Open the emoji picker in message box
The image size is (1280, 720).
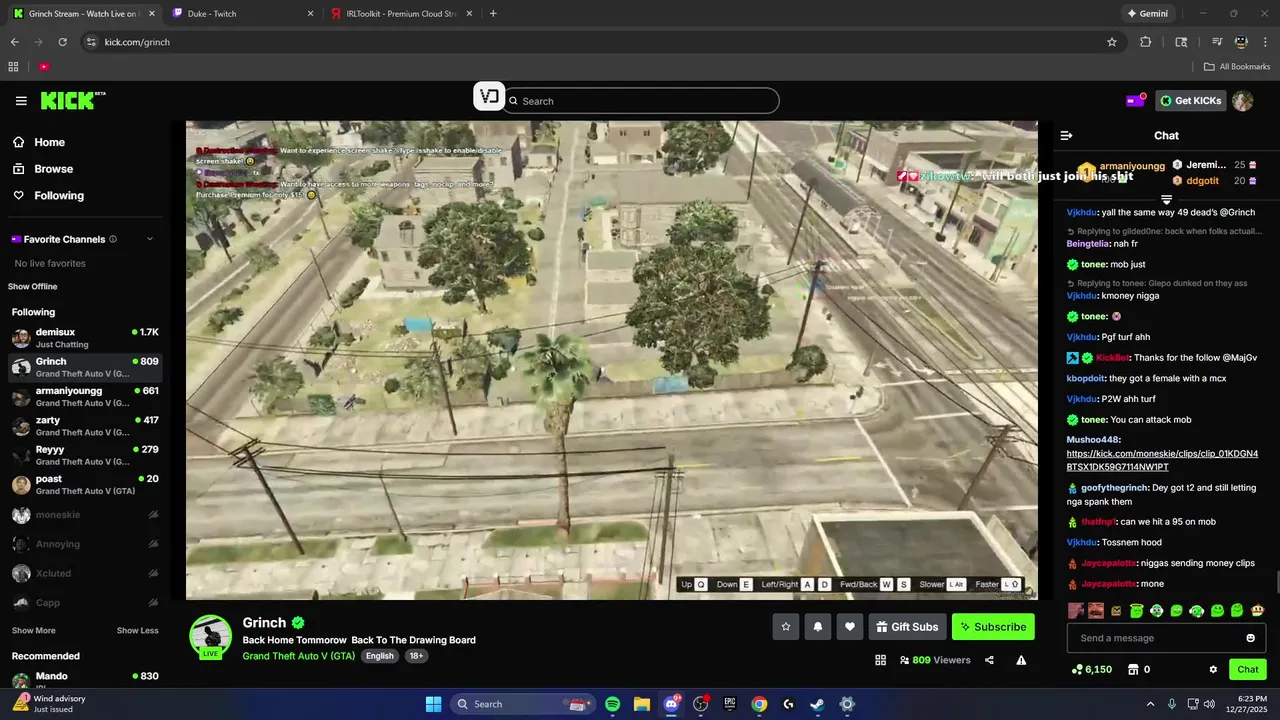click(x=1250, y=638)
